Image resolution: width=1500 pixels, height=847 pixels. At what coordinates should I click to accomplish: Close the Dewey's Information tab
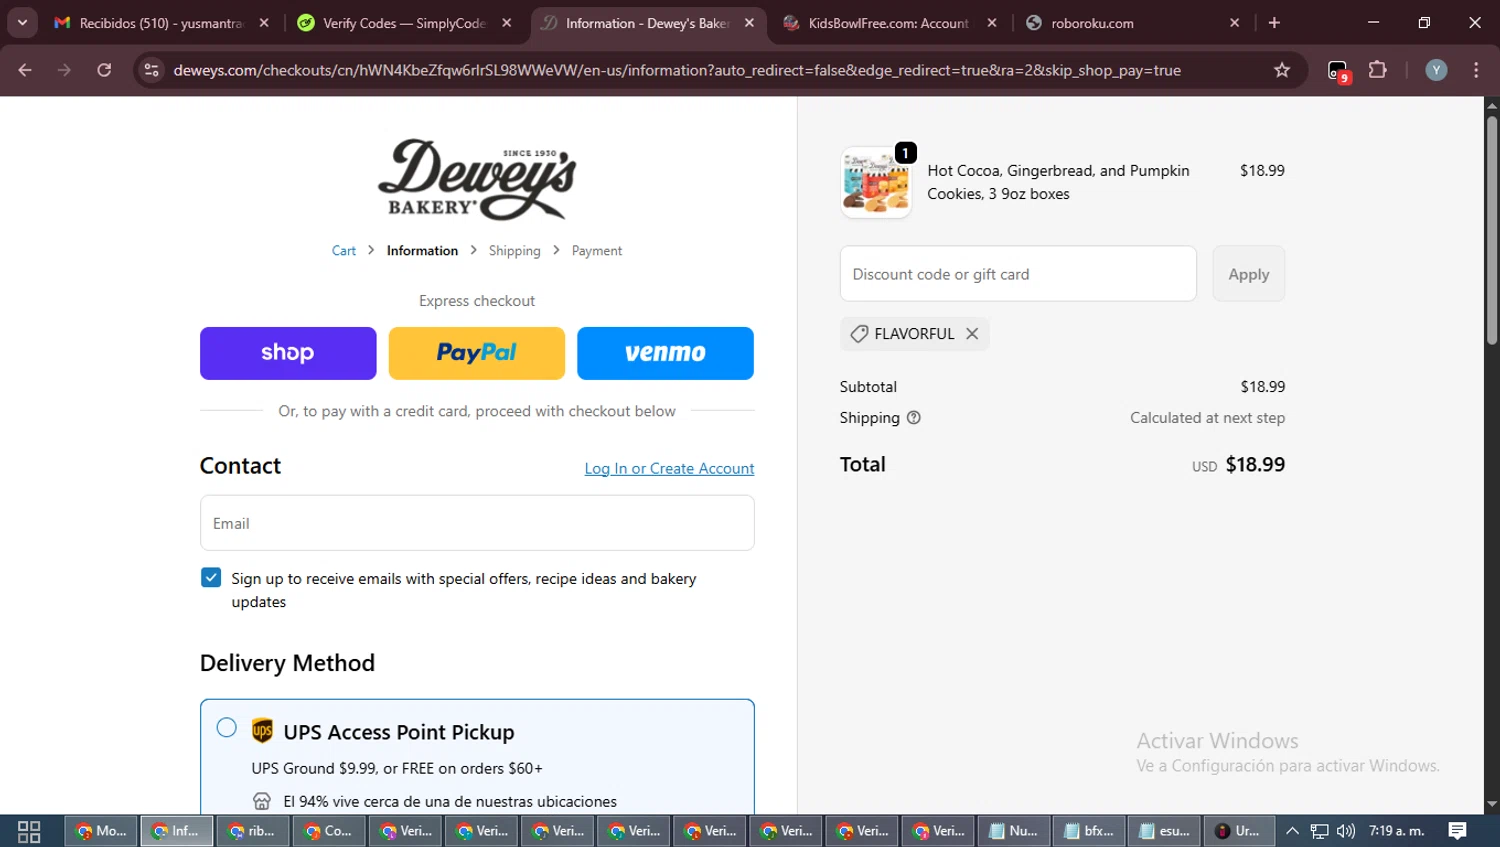pyautogui.click(x=750, y=23)
